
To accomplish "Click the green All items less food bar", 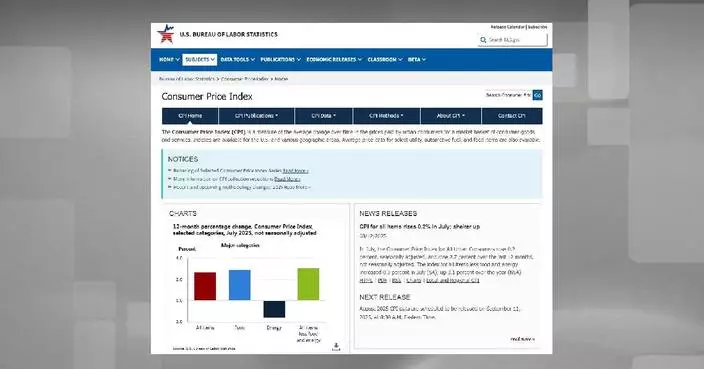I will click(308, 284).
